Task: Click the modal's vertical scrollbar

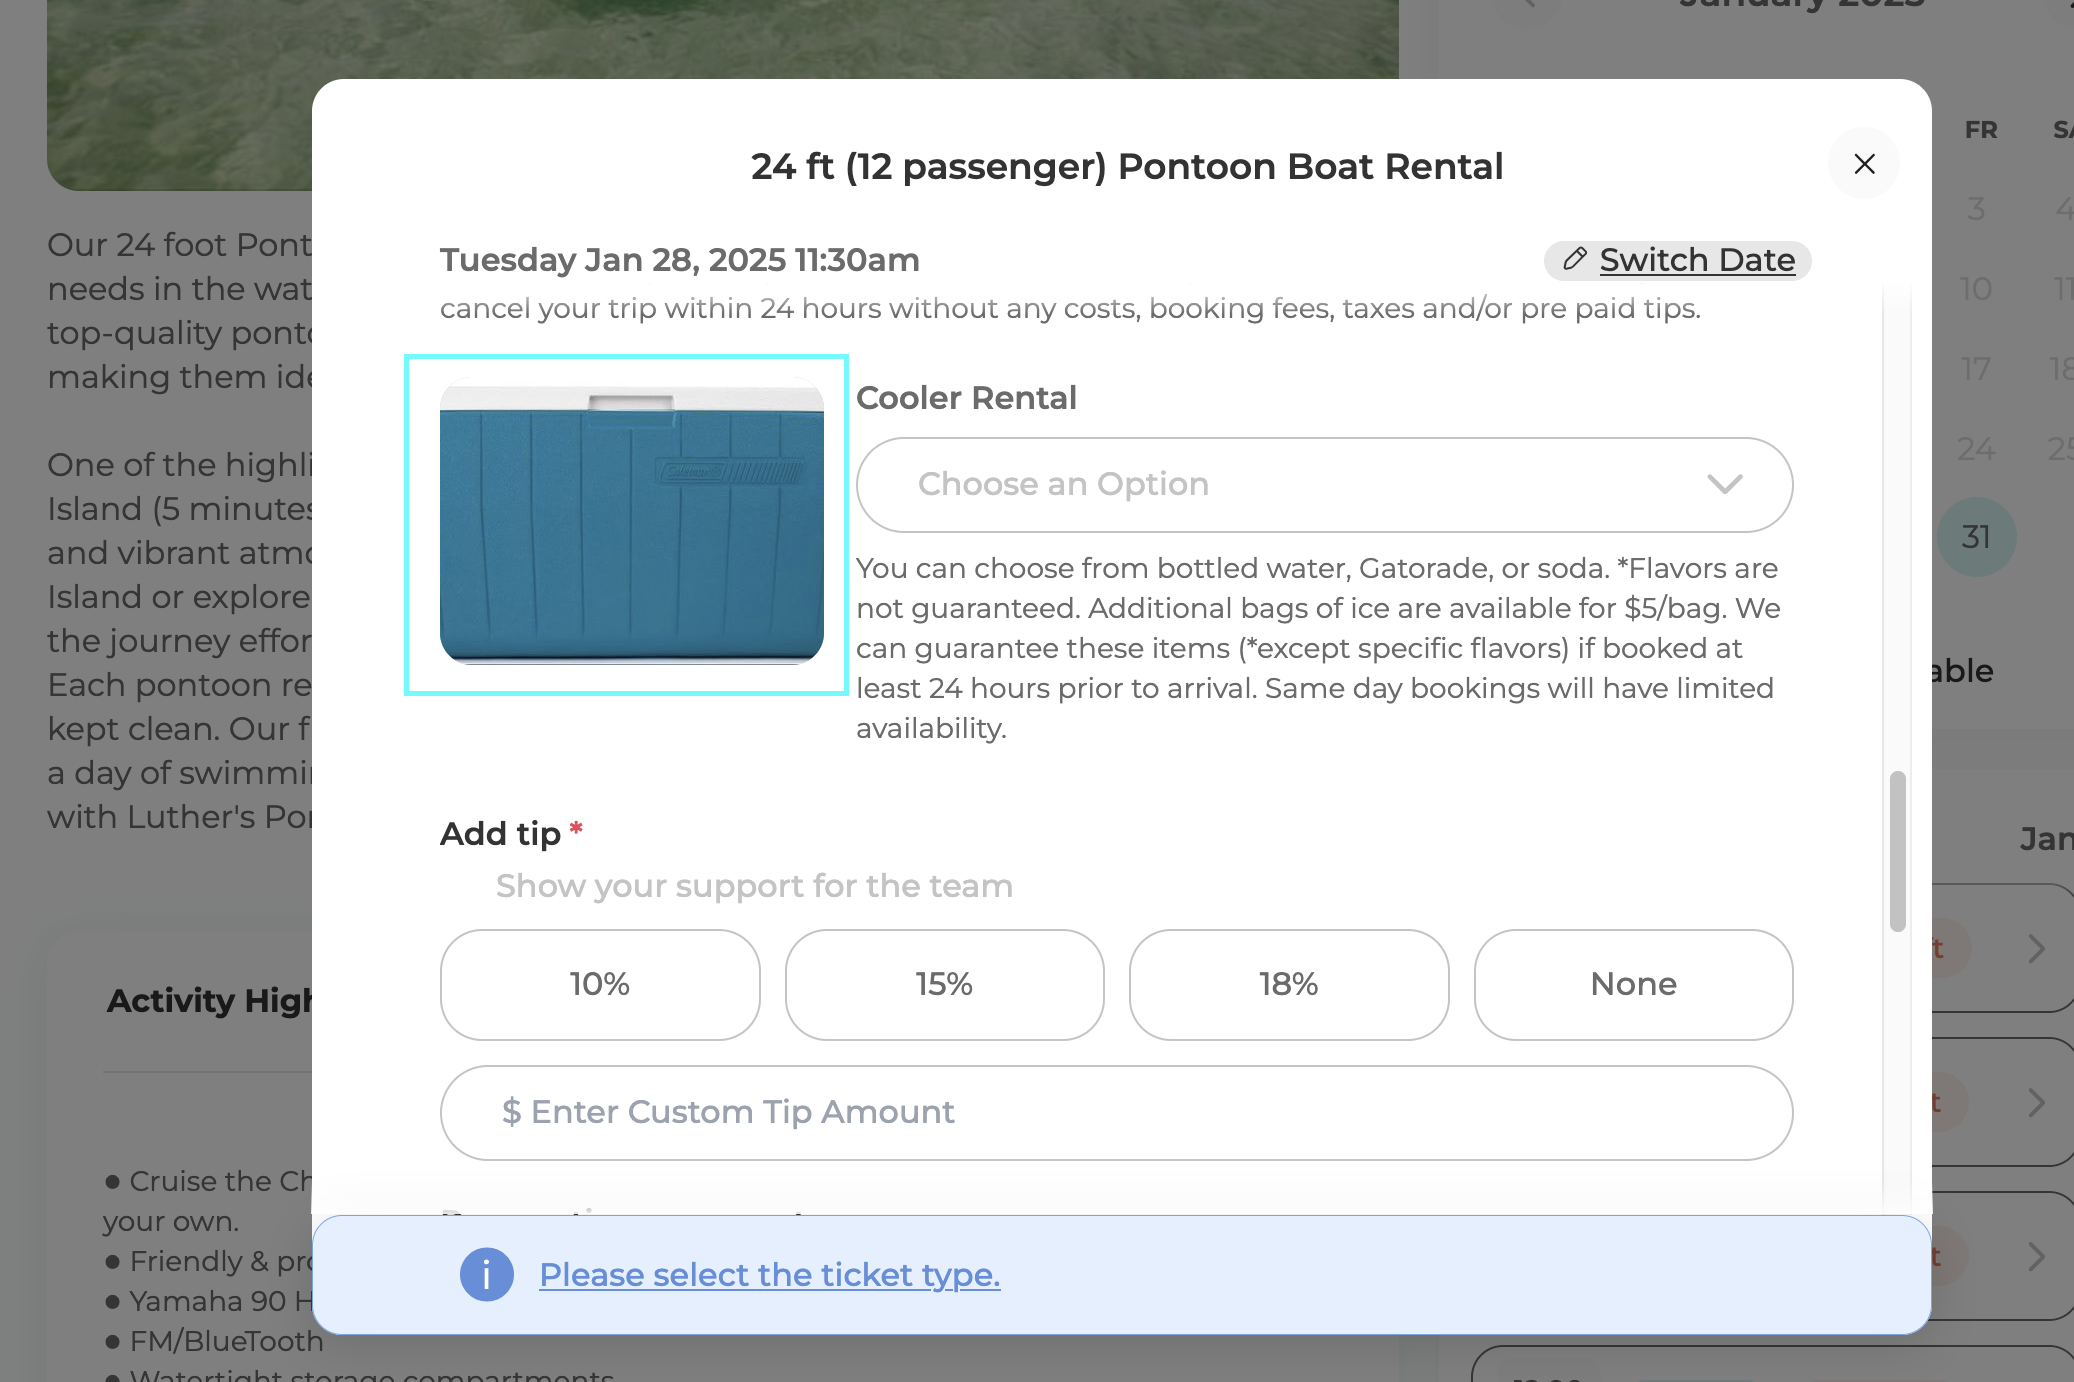Action: point(1897,851)
